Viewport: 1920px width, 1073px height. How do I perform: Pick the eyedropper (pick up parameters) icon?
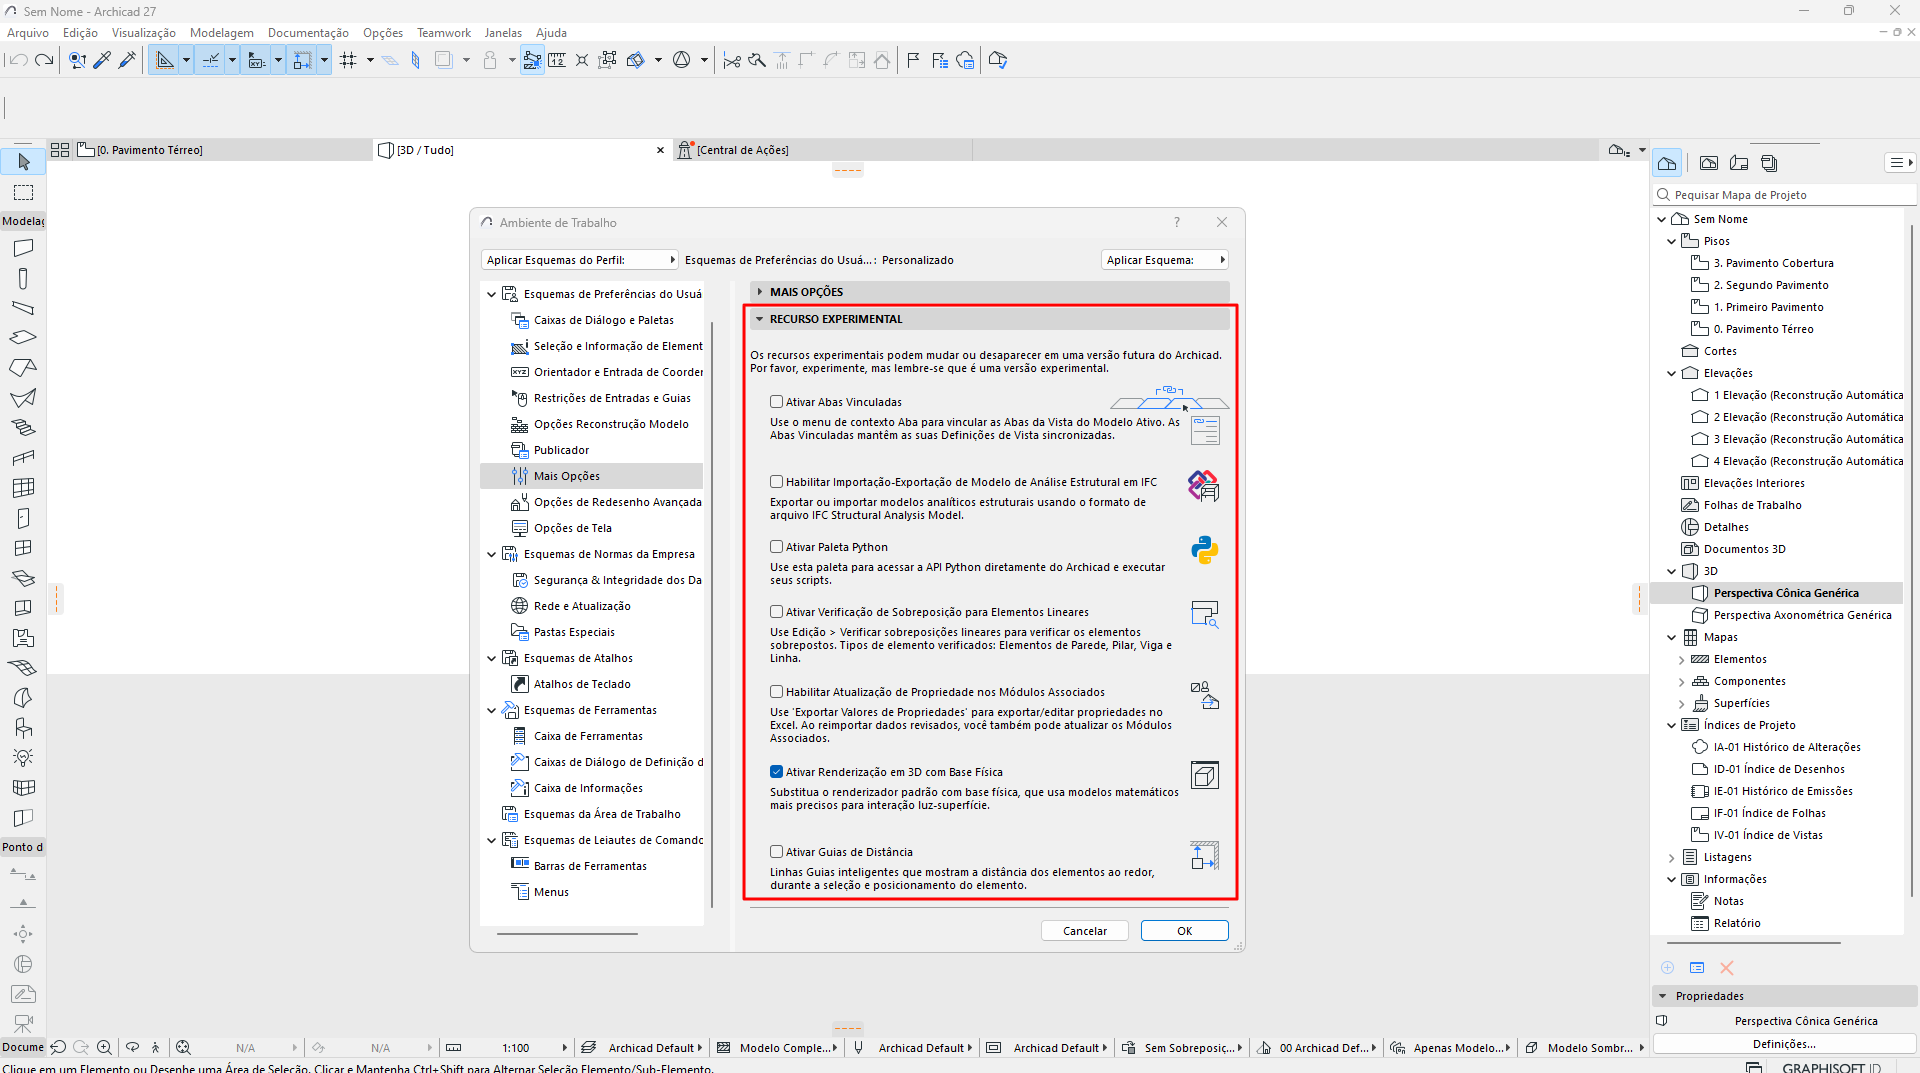click(102, 60)
